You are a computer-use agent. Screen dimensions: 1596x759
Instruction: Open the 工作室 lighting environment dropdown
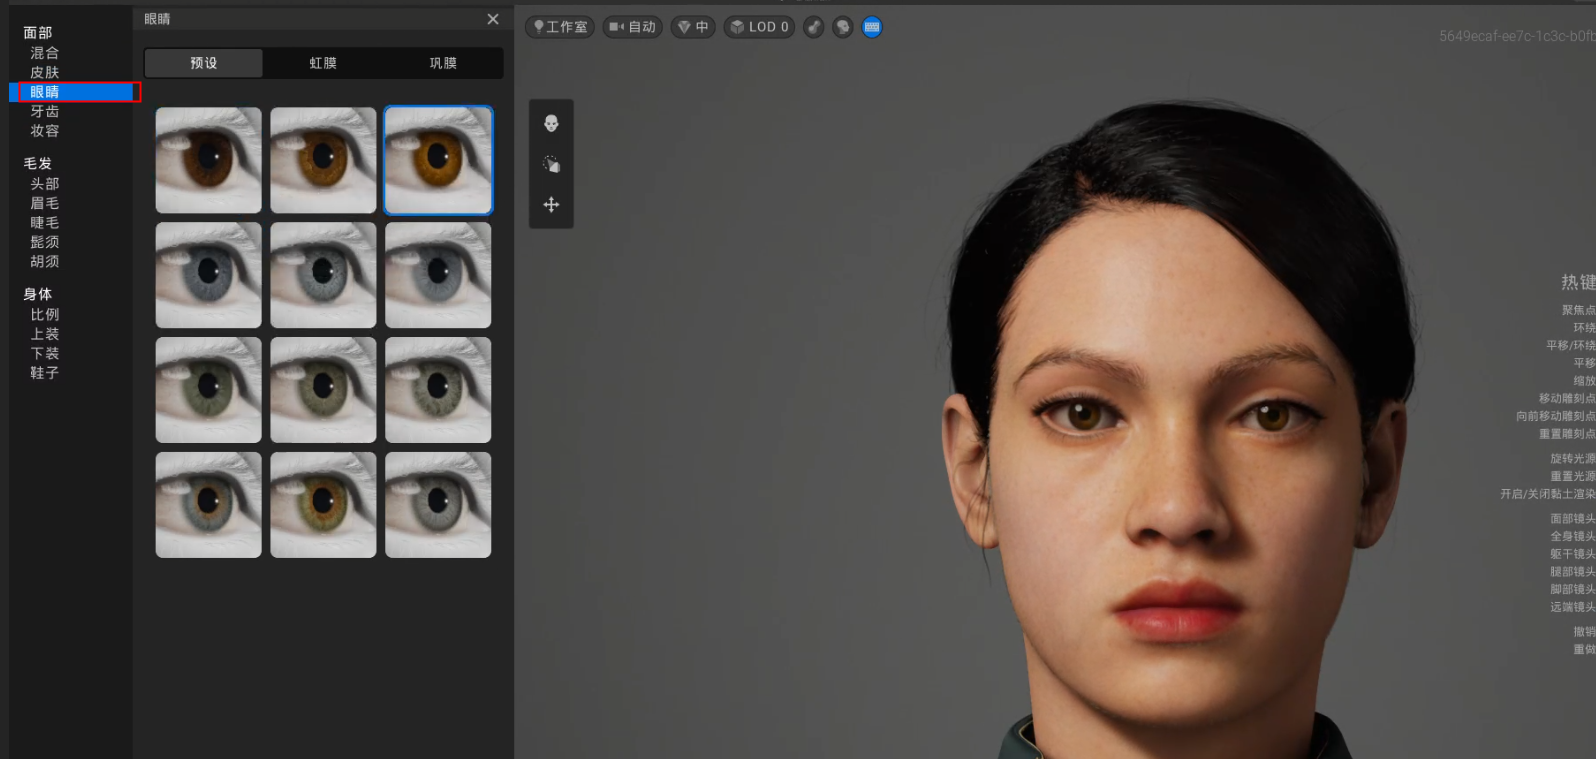click(x=560, y=27)
